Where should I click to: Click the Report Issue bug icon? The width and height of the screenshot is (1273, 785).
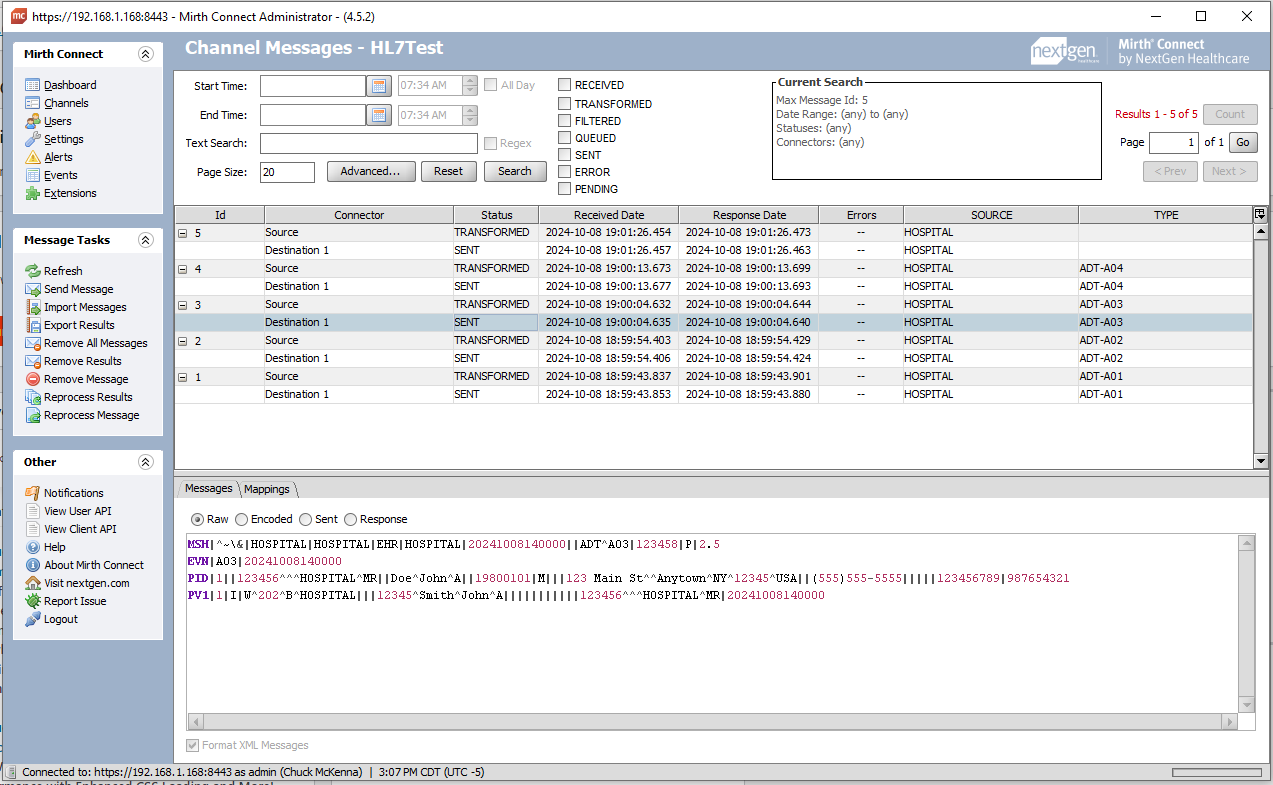33,601
